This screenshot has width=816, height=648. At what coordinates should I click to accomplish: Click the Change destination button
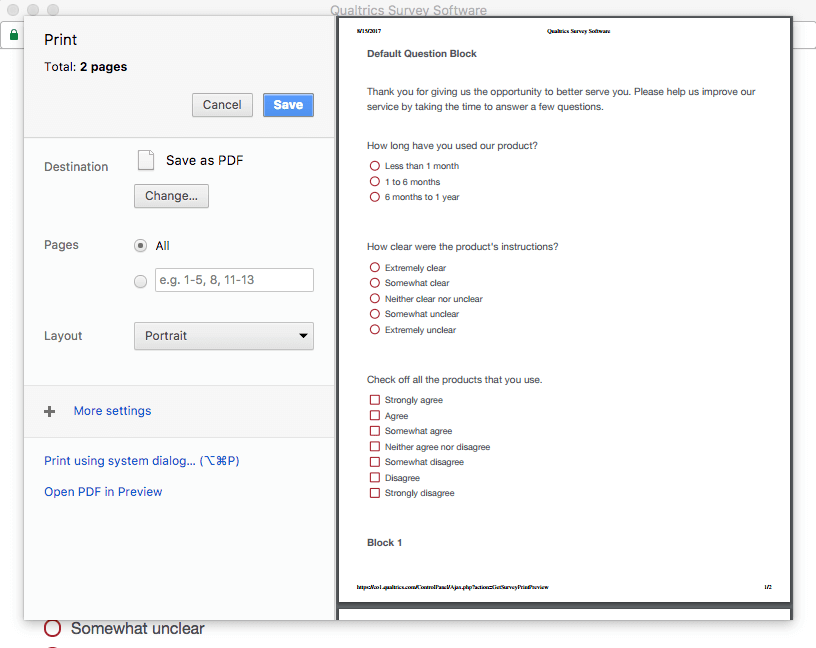coord(170,196)
